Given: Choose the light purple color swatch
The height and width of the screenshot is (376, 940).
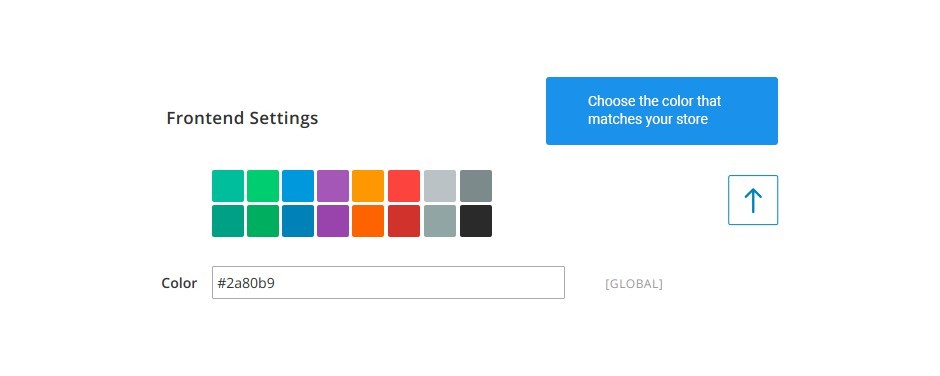Looking at the screenshot, I should [333, 186].
